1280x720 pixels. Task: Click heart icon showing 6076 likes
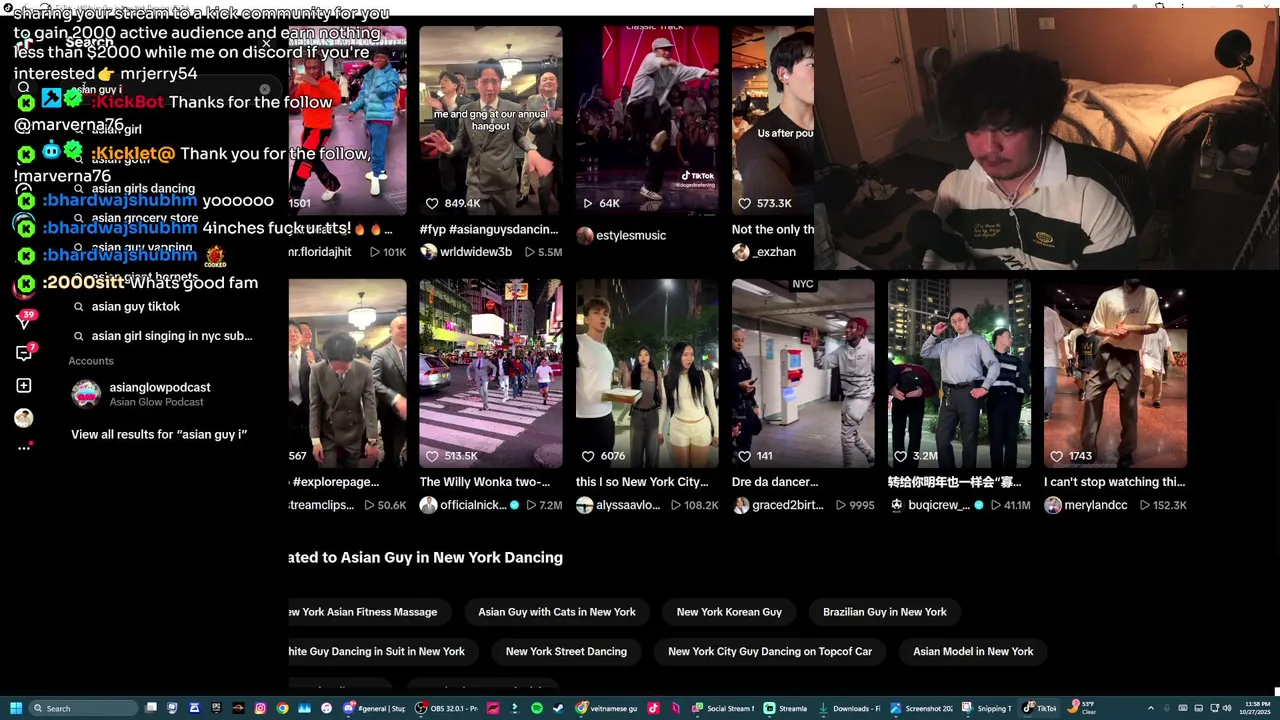588,456
